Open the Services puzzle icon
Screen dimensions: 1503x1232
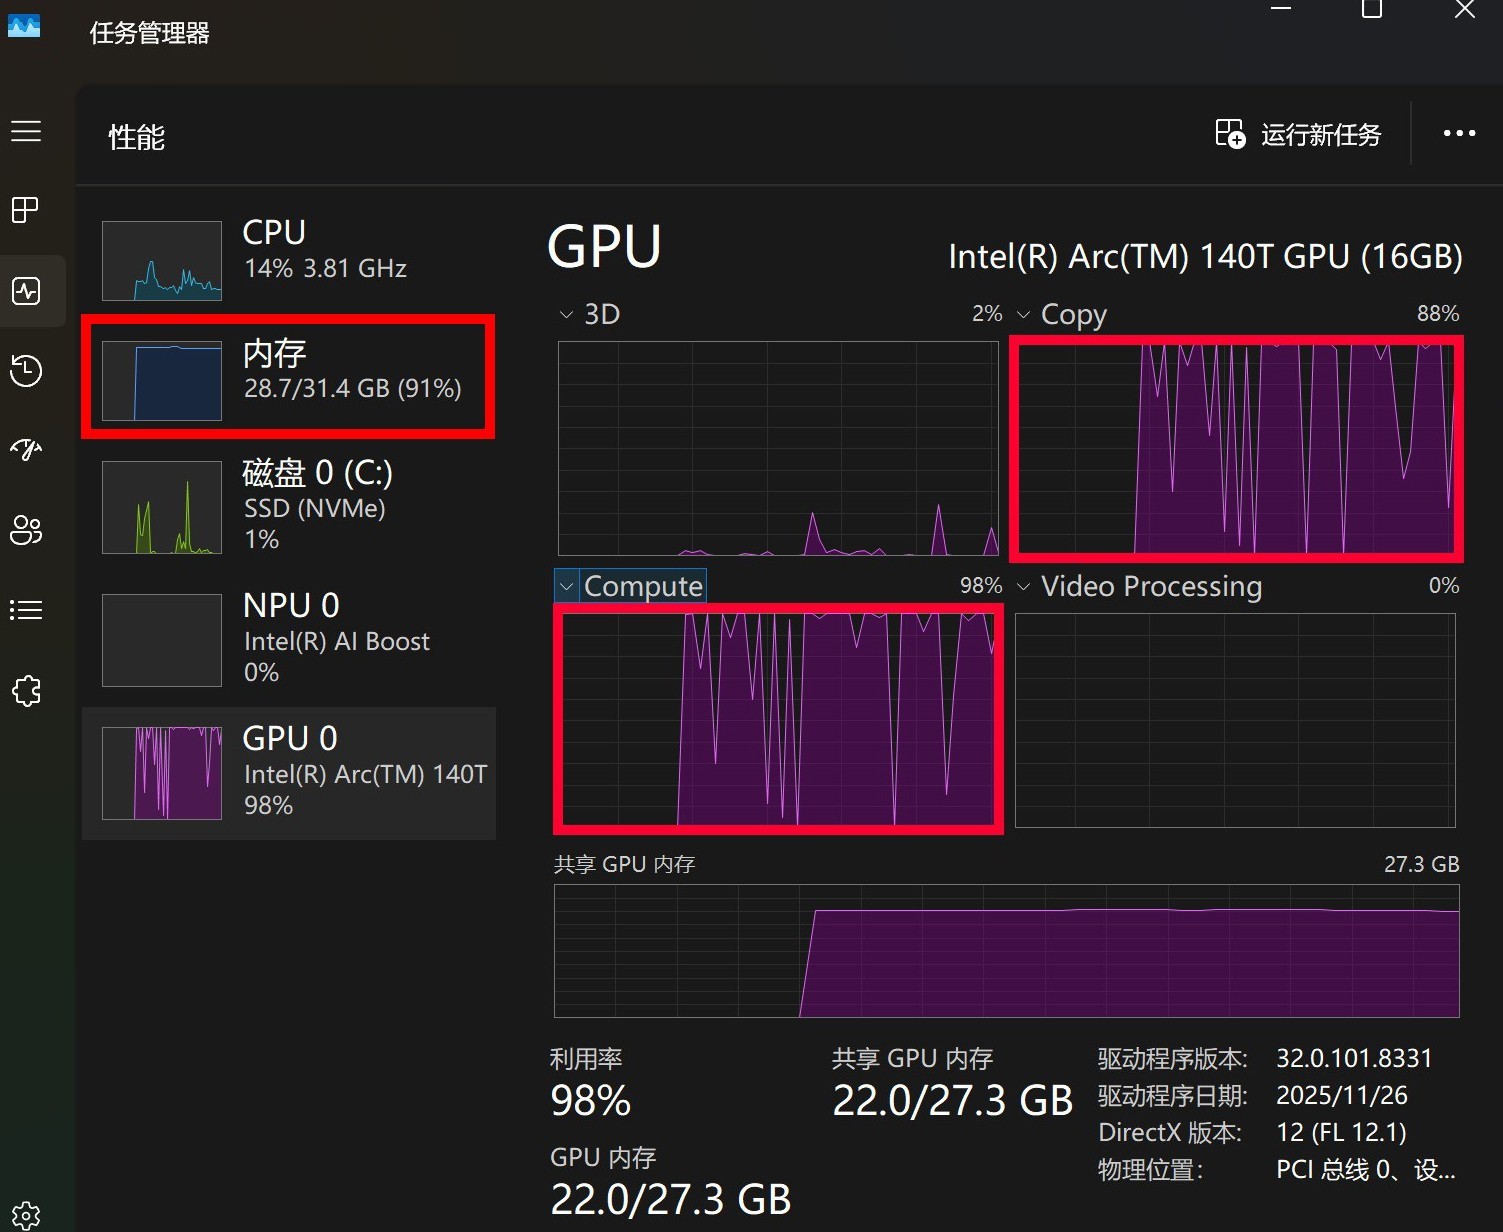tap(26, 690)
